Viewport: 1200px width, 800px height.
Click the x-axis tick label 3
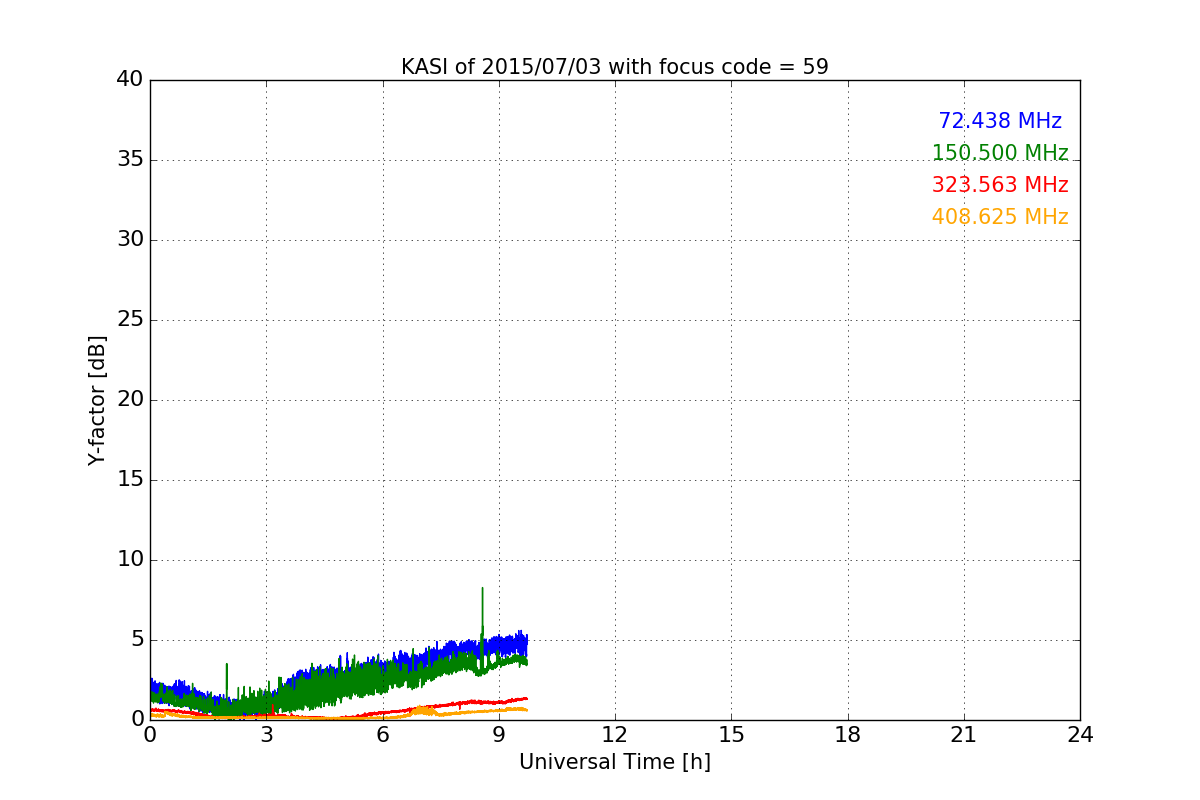(x=266, y=735)
